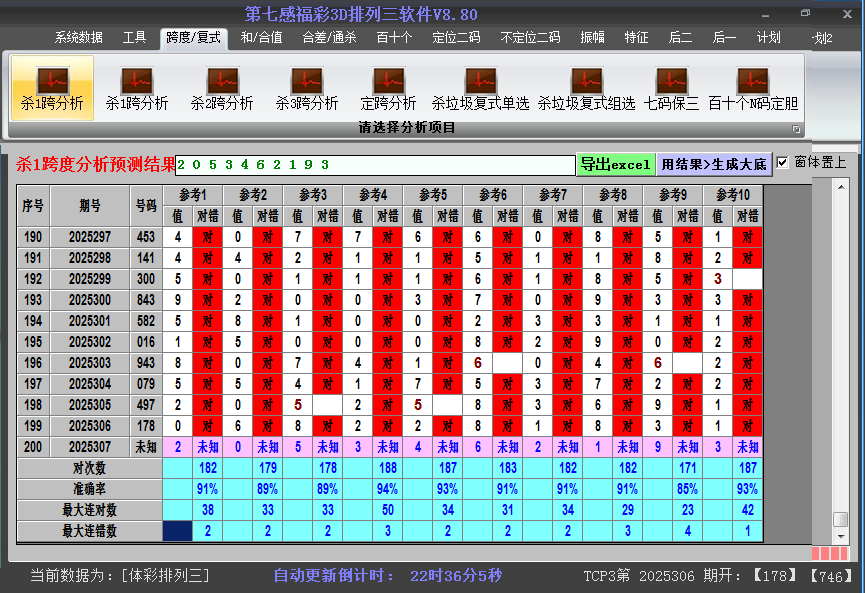This screenshot has width=865, height=593.
Task: Click the 导出excel button
Action: pyautogui.click(x=616, y=163)
